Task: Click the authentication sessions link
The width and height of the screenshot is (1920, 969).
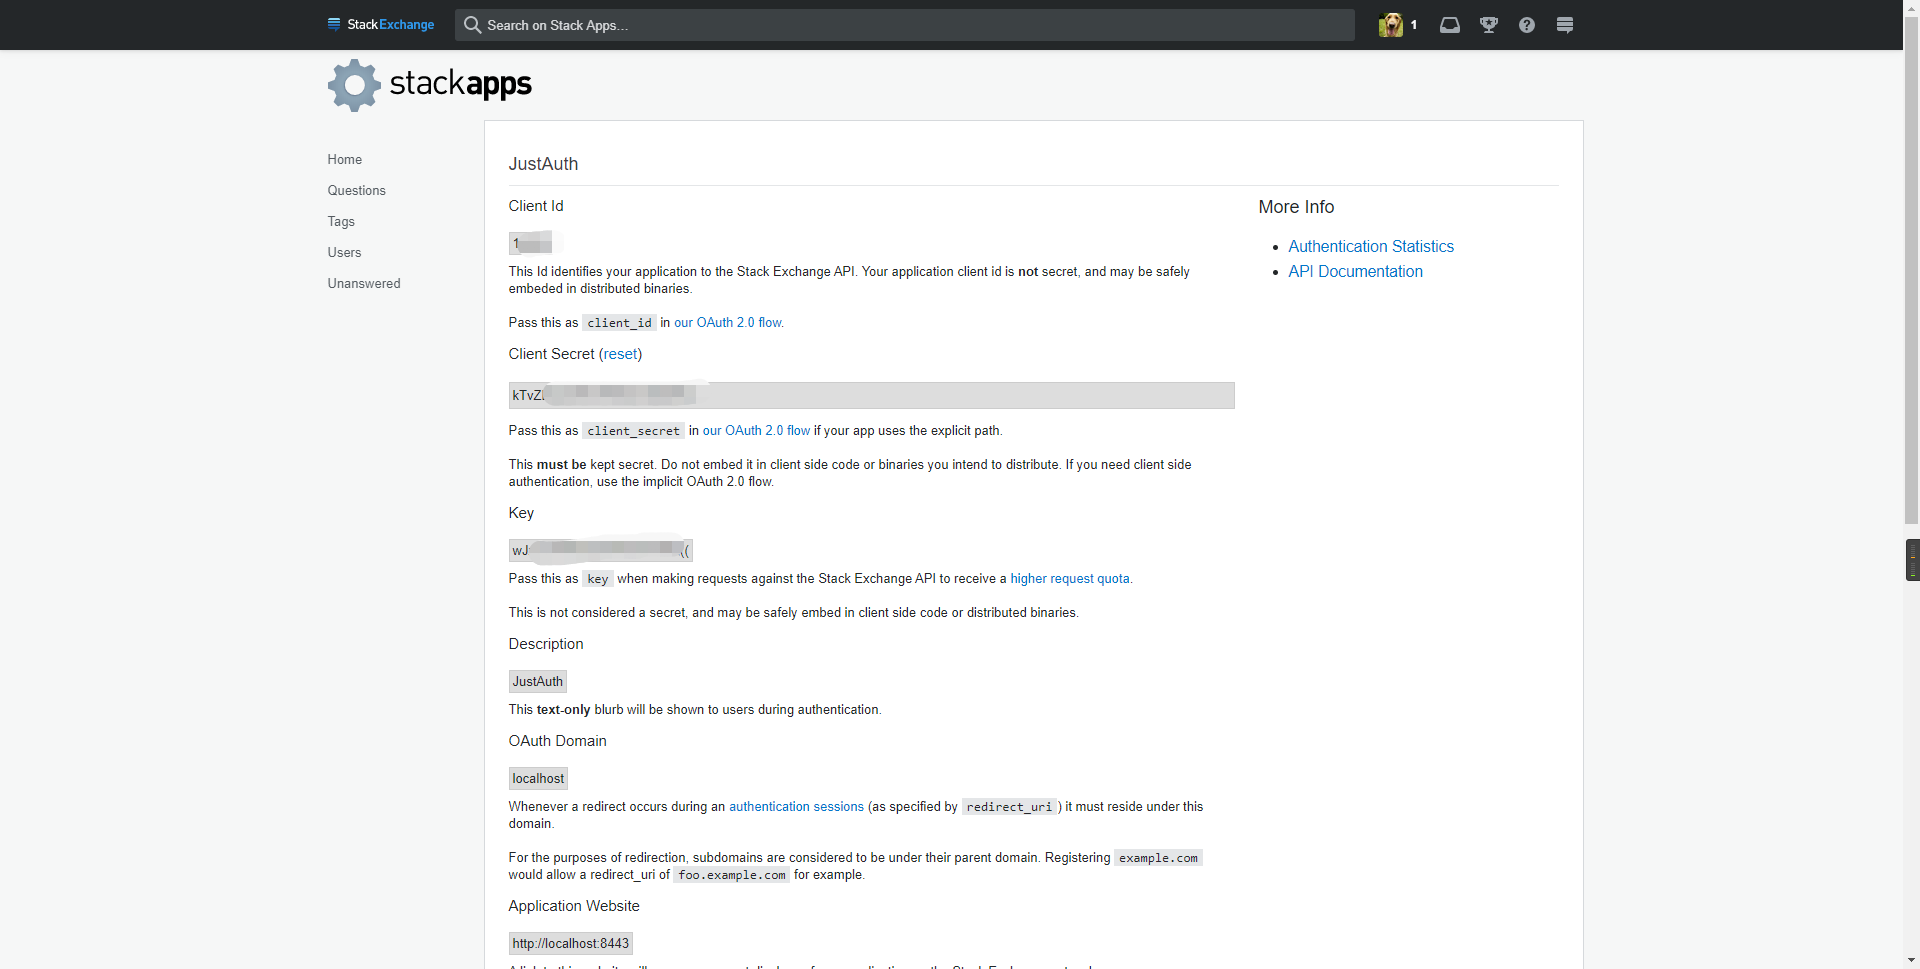Action: click(x=796, y=807)
